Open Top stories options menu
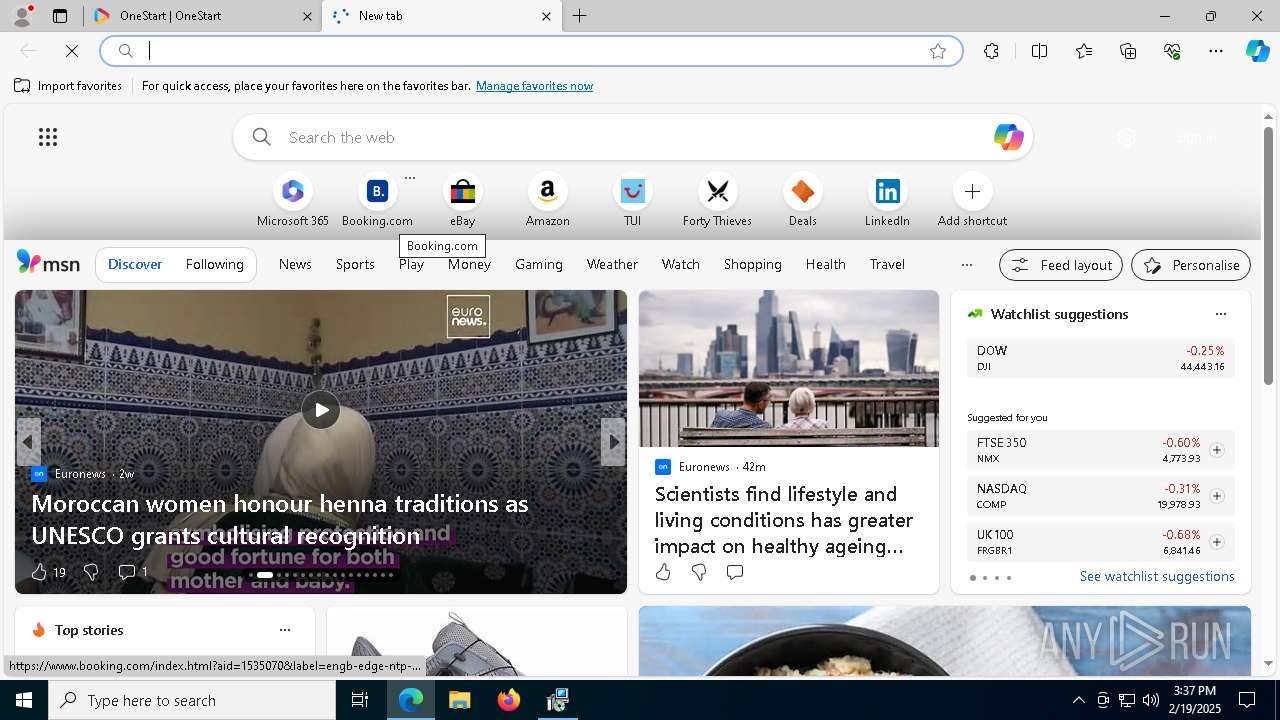Screen dimensions: 1280x720 (x=285, y=630)
